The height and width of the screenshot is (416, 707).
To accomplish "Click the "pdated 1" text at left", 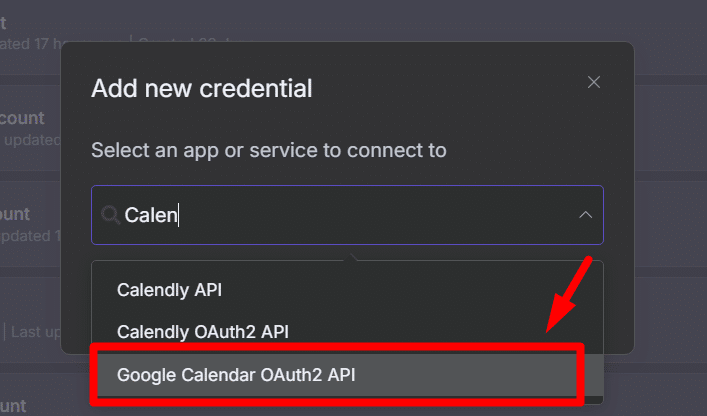I will point(30,236).
